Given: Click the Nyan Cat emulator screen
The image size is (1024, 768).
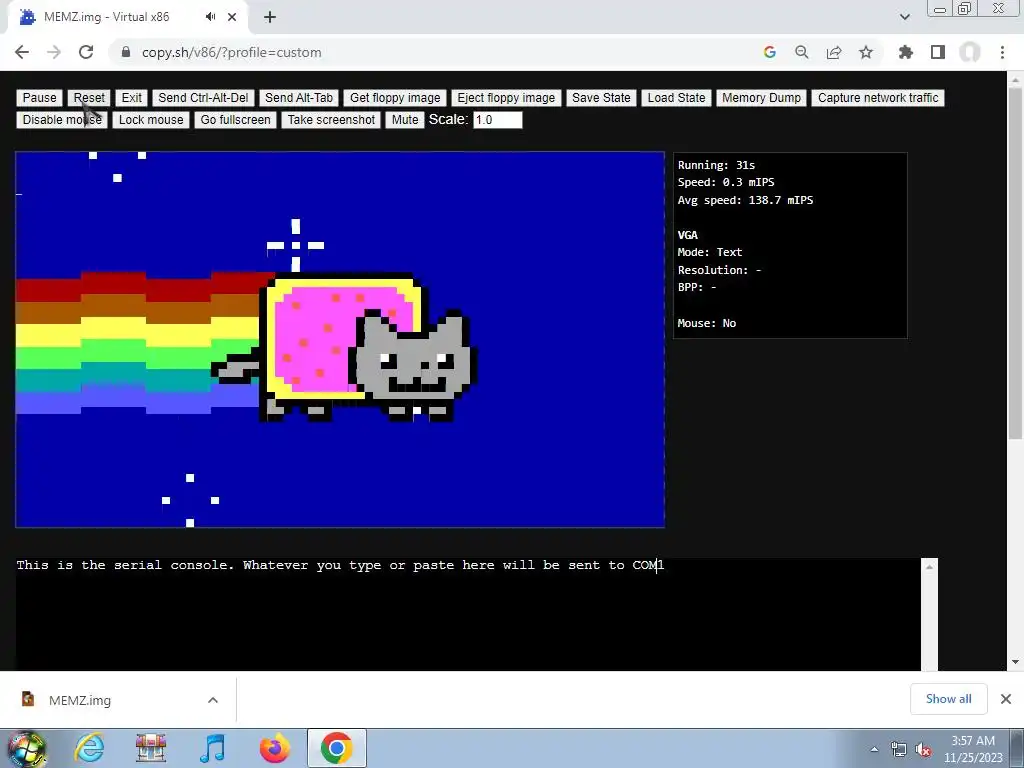Looking at the screenshot, I should pos(340,340).
